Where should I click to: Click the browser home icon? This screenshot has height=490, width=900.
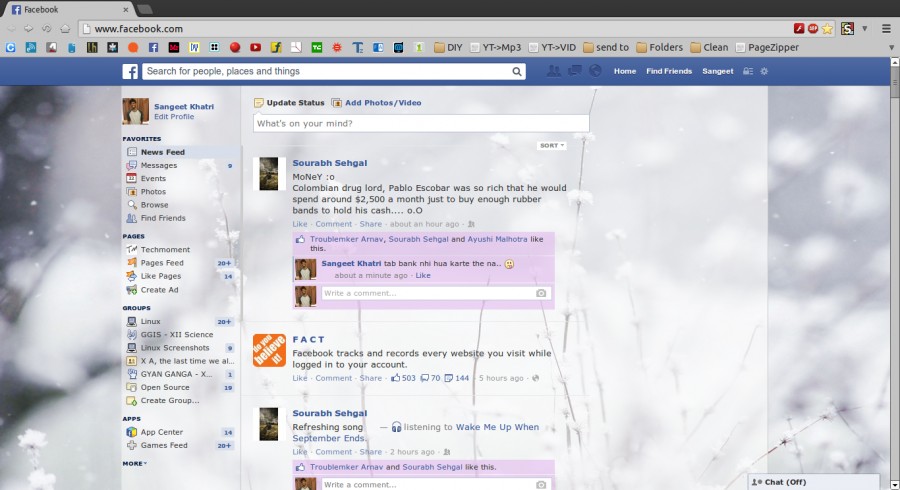tap(65, 28)
